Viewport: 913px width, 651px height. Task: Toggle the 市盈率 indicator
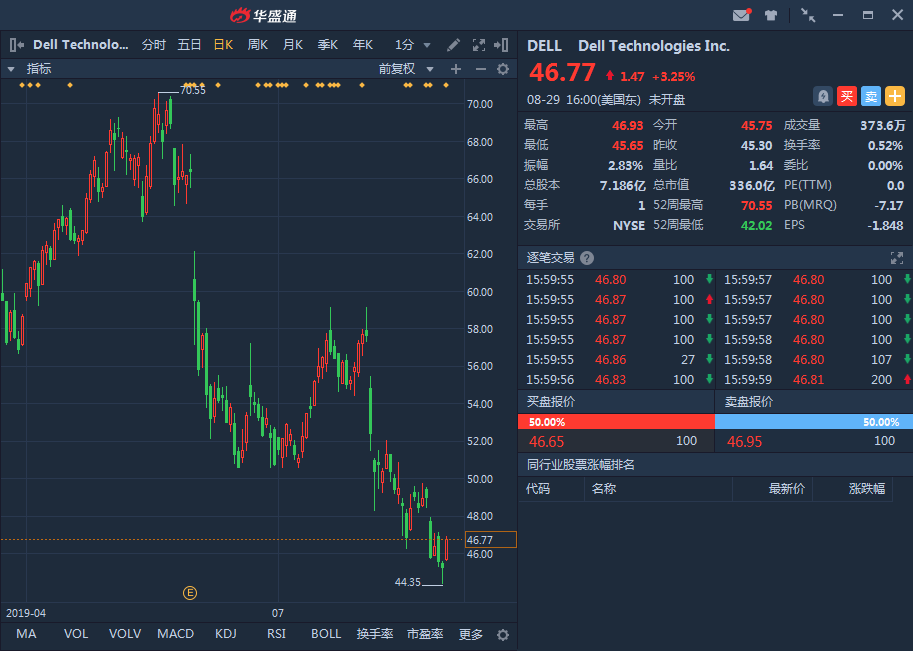click(425, 634)
